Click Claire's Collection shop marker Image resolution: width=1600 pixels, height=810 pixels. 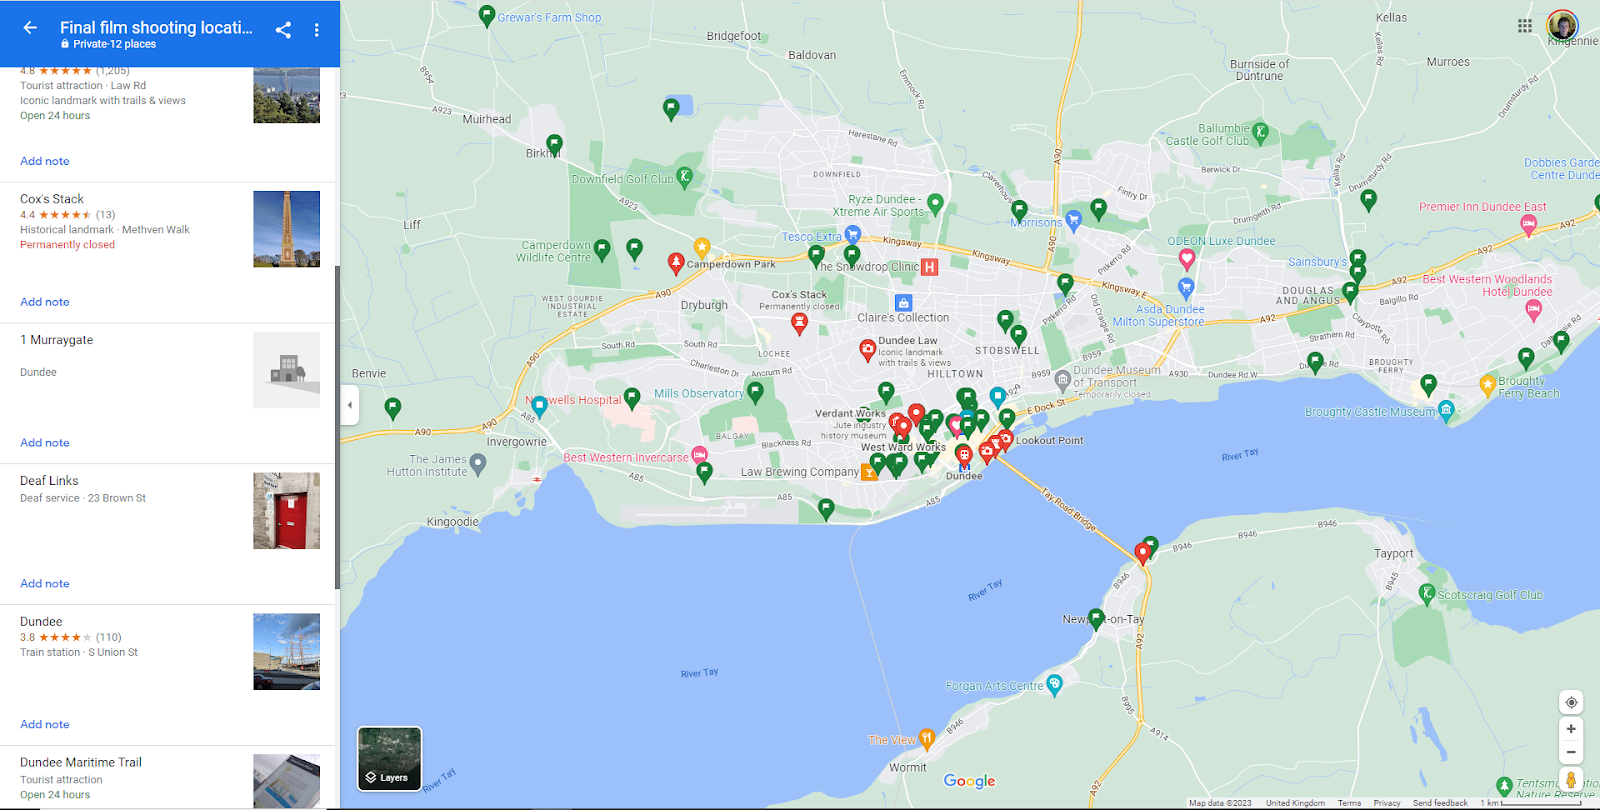point(903,303)
